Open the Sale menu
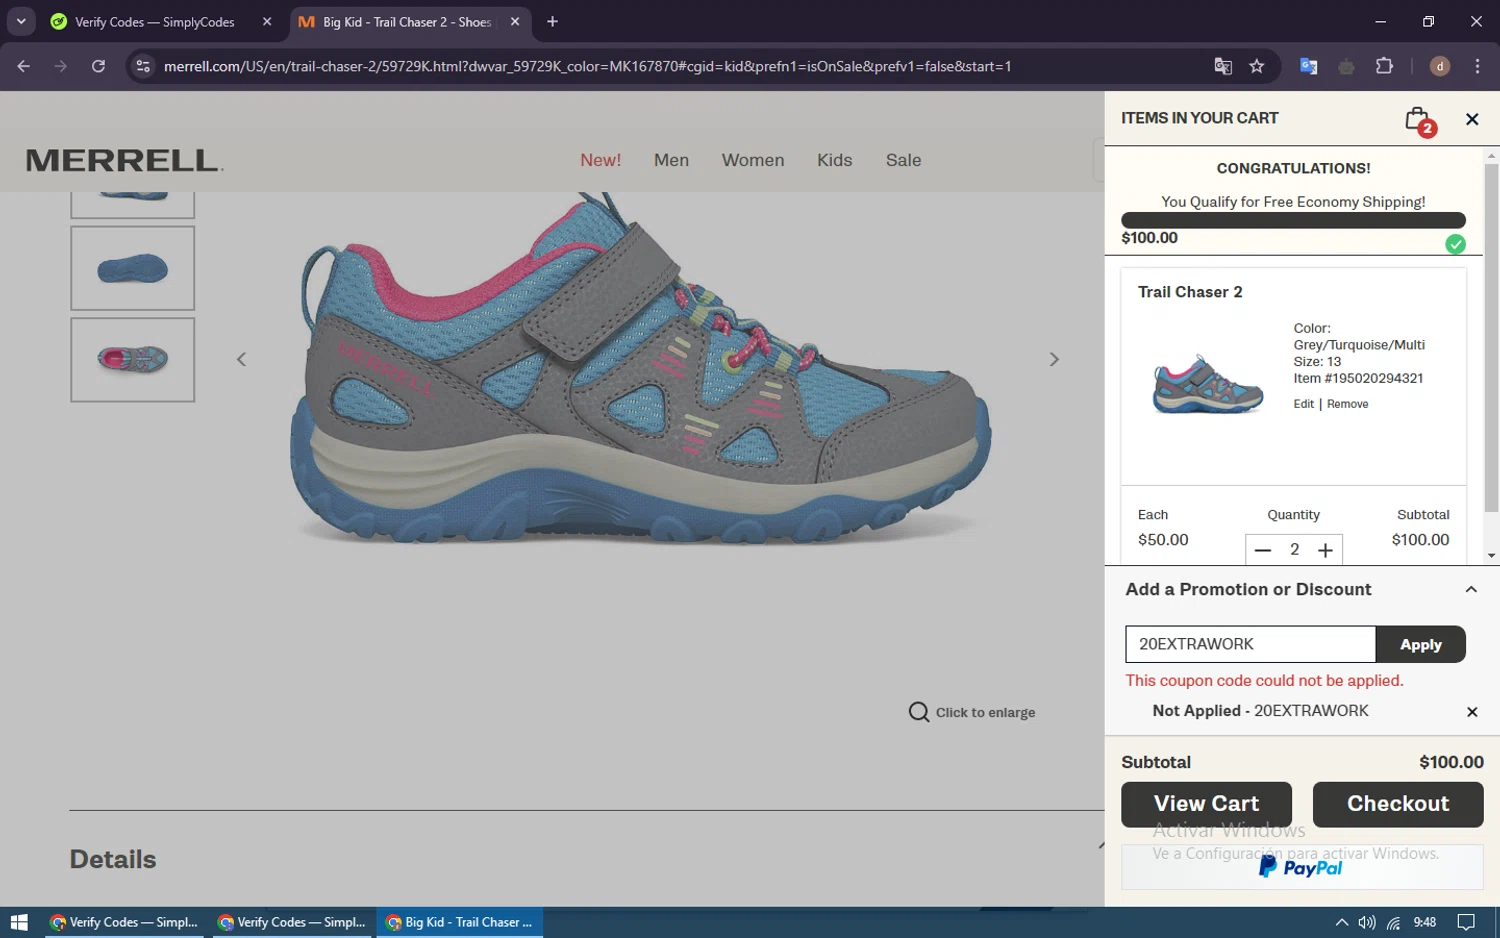The width and height of the screenshot is (1500, 938). pyautogui.click(x=903, y=160)
